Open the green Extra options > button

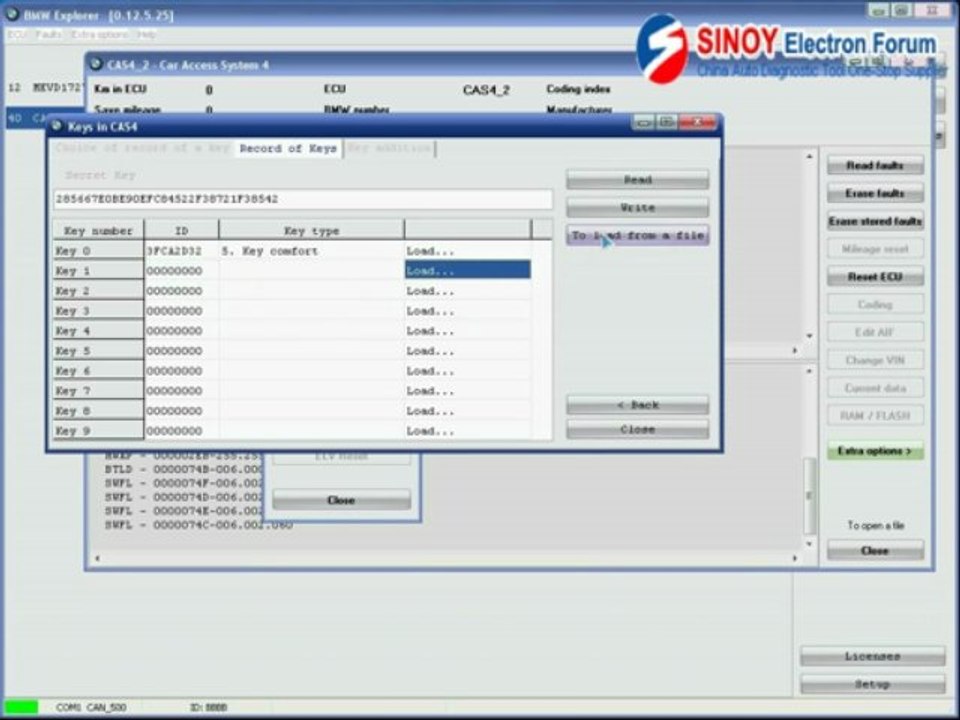(x=875, y=451)
